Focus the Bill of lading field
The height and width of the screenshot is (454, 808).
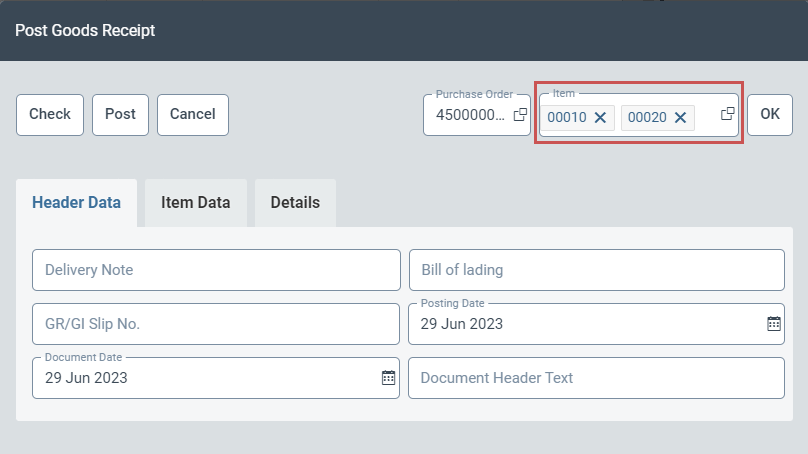click(596, 270)
